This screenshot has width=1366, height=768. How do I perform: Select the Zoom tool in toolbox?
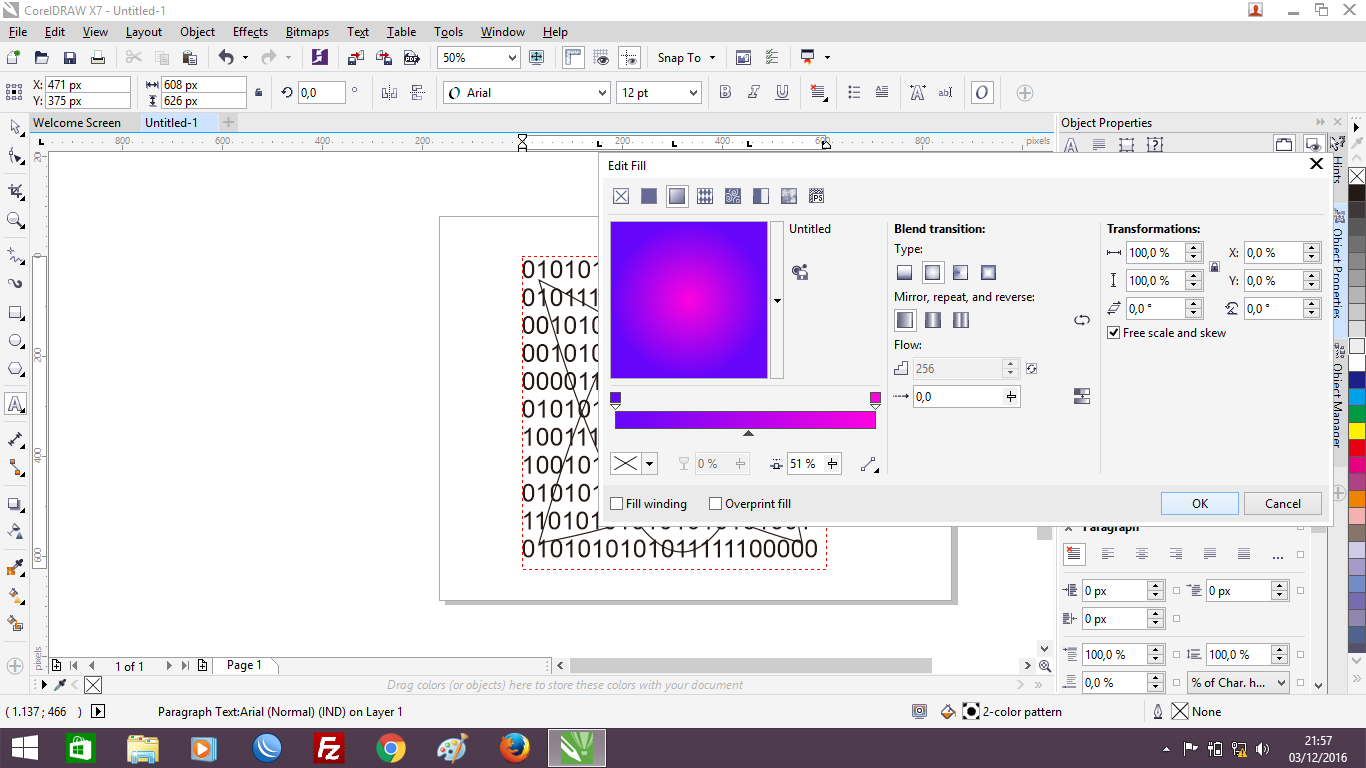[x=15, y=220]
